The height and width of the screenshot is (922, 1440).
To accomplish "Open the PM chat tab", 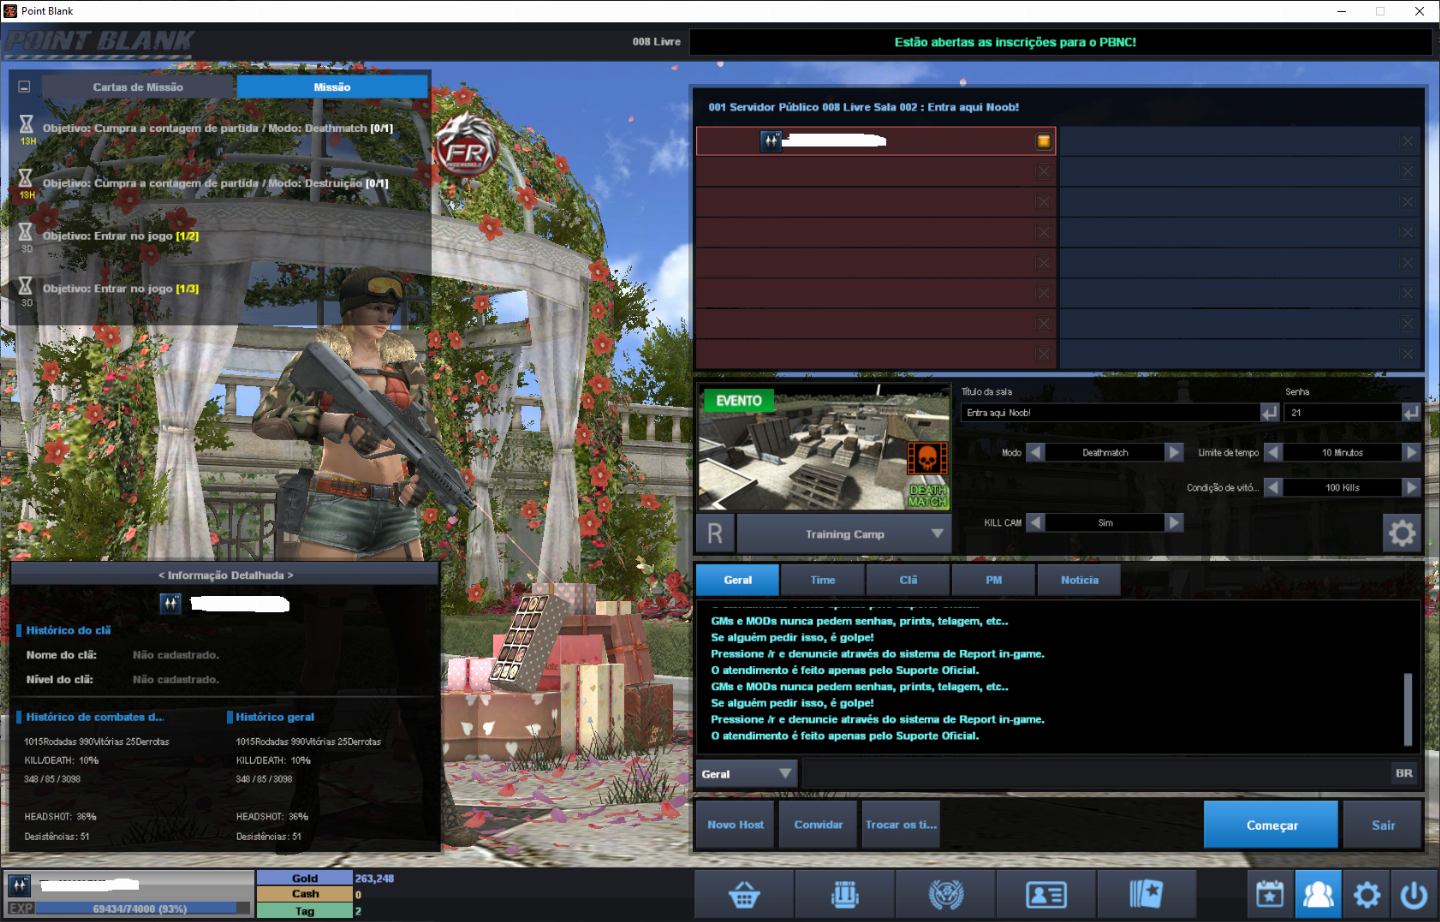I will click(x=994, y=580).
